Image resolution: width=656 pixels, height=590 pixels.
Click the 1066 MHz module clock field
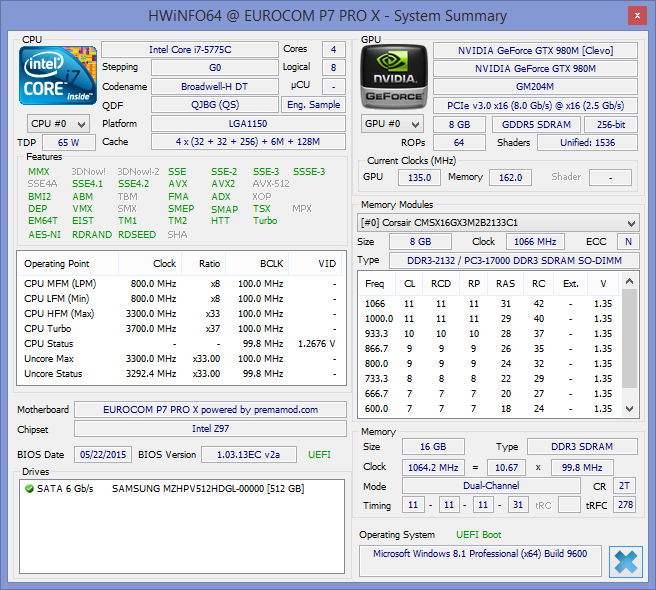tap(535, 241)
